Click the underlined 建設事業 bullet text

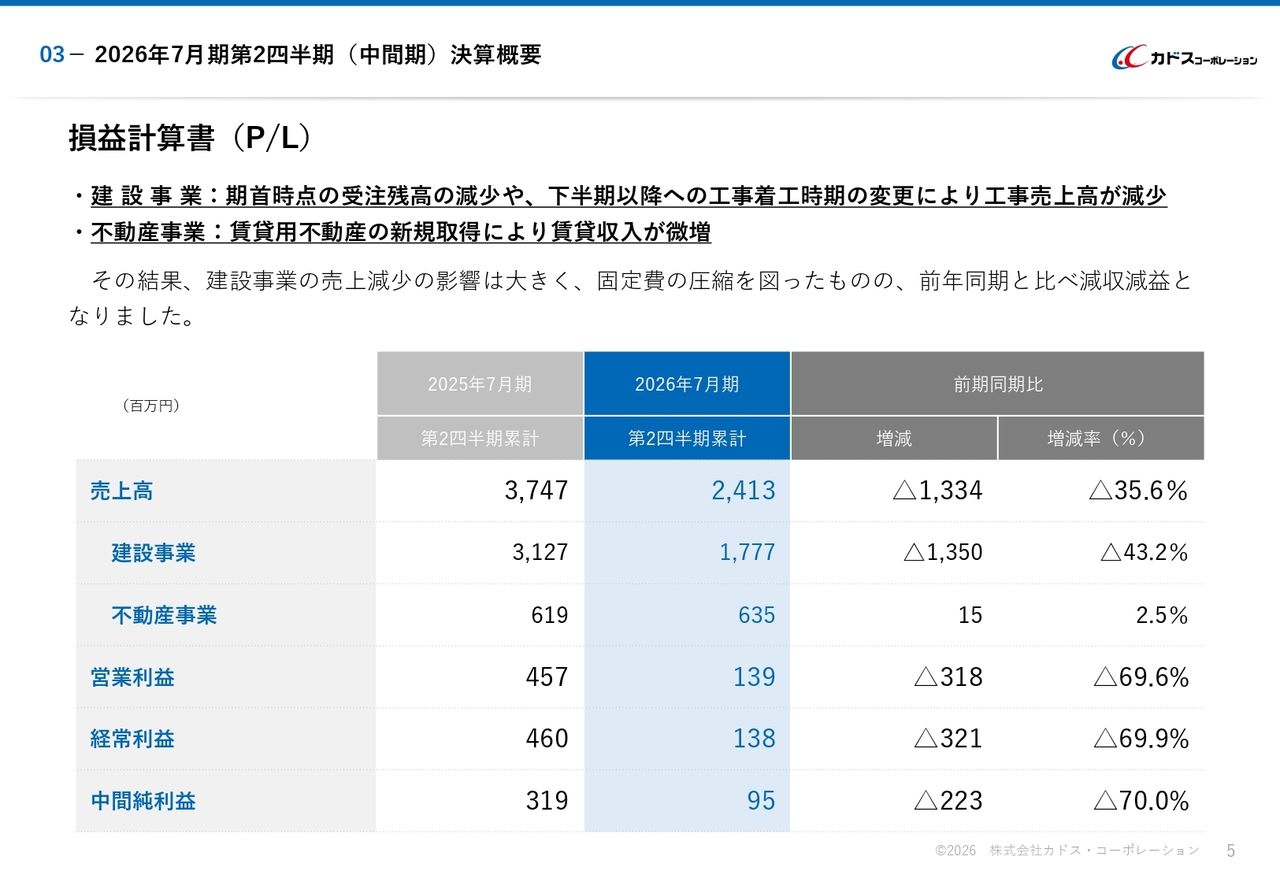tap(628, 195)
